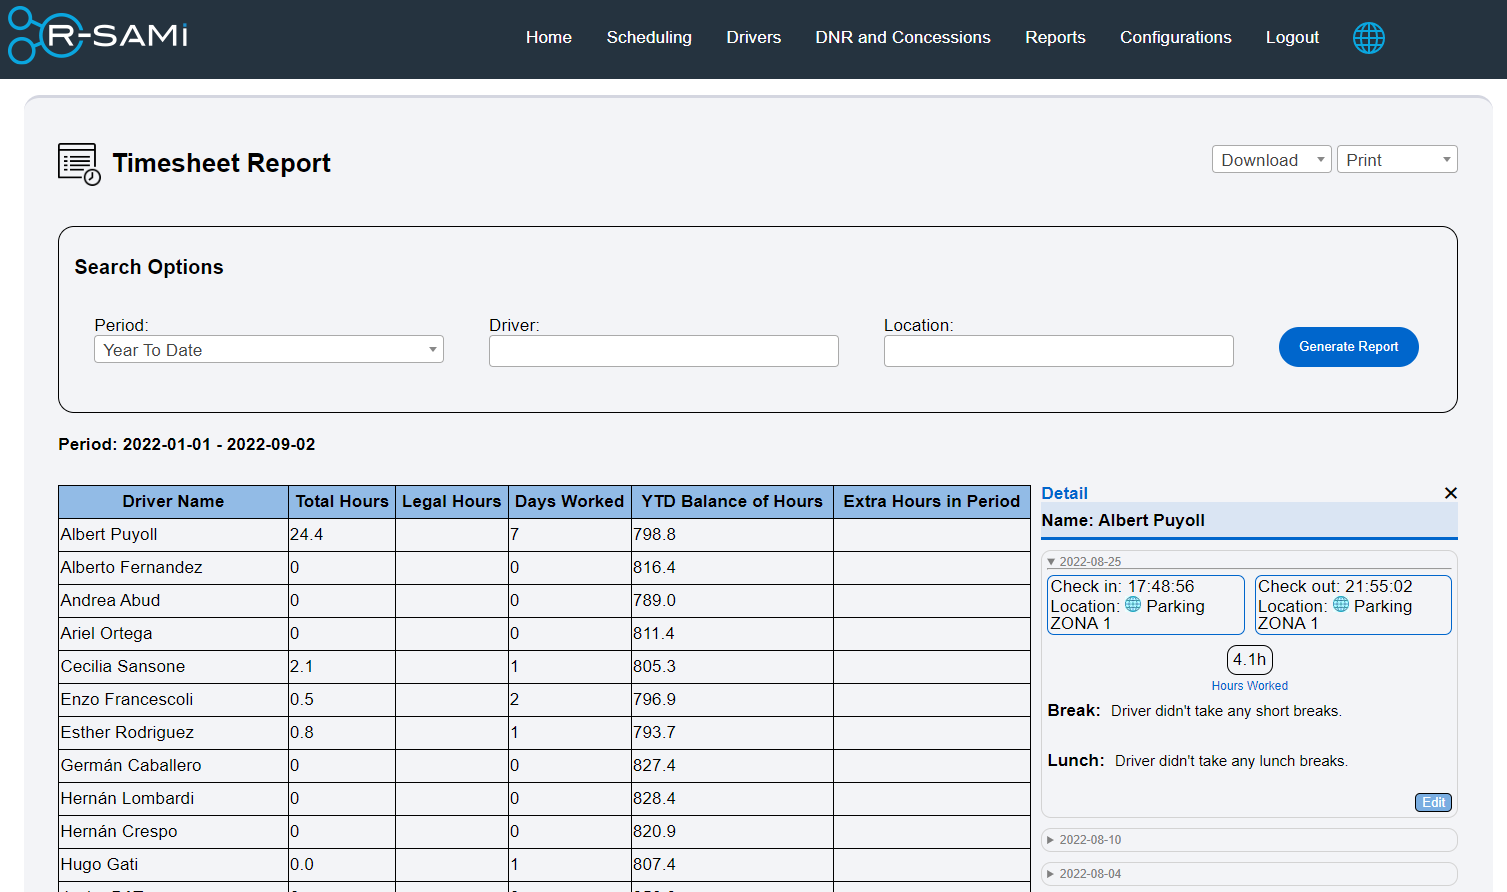Open the Period dropdown showing Year To Date
The width and height of the screenshot is (1507, 892).
click(268, 349)
